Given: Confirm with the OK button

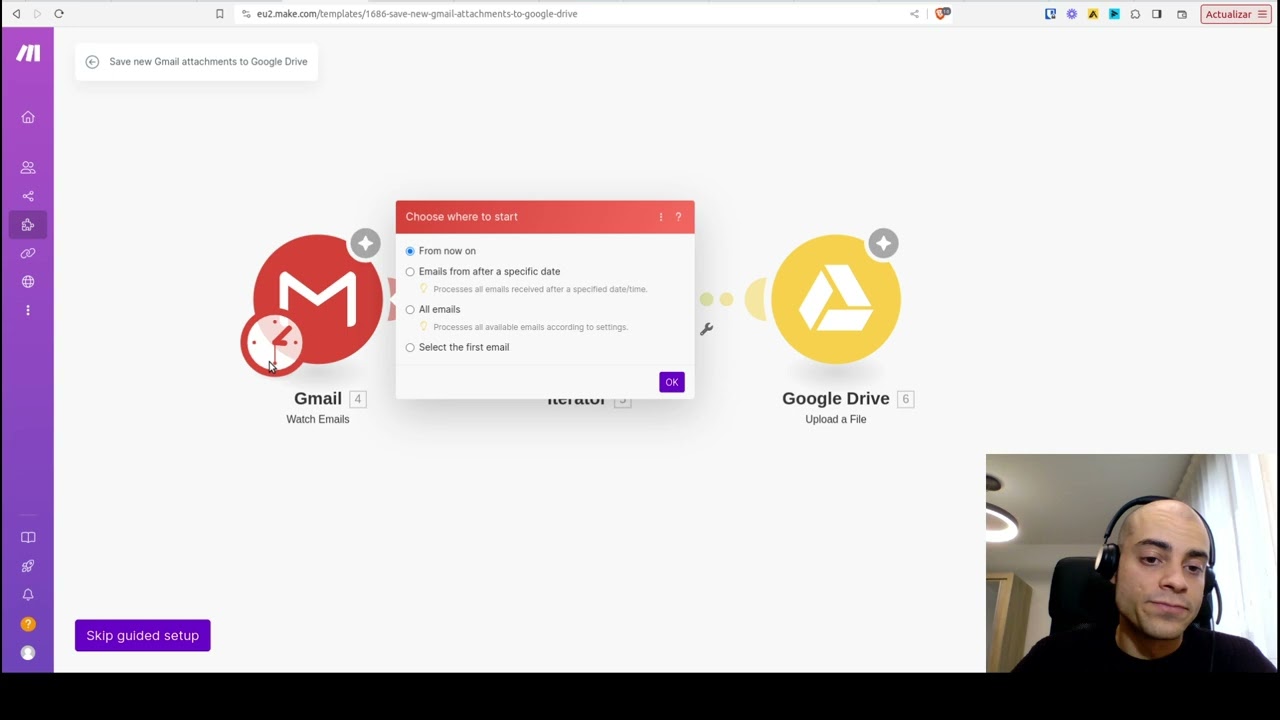Looking at the screenshot, I should (672, 382).
